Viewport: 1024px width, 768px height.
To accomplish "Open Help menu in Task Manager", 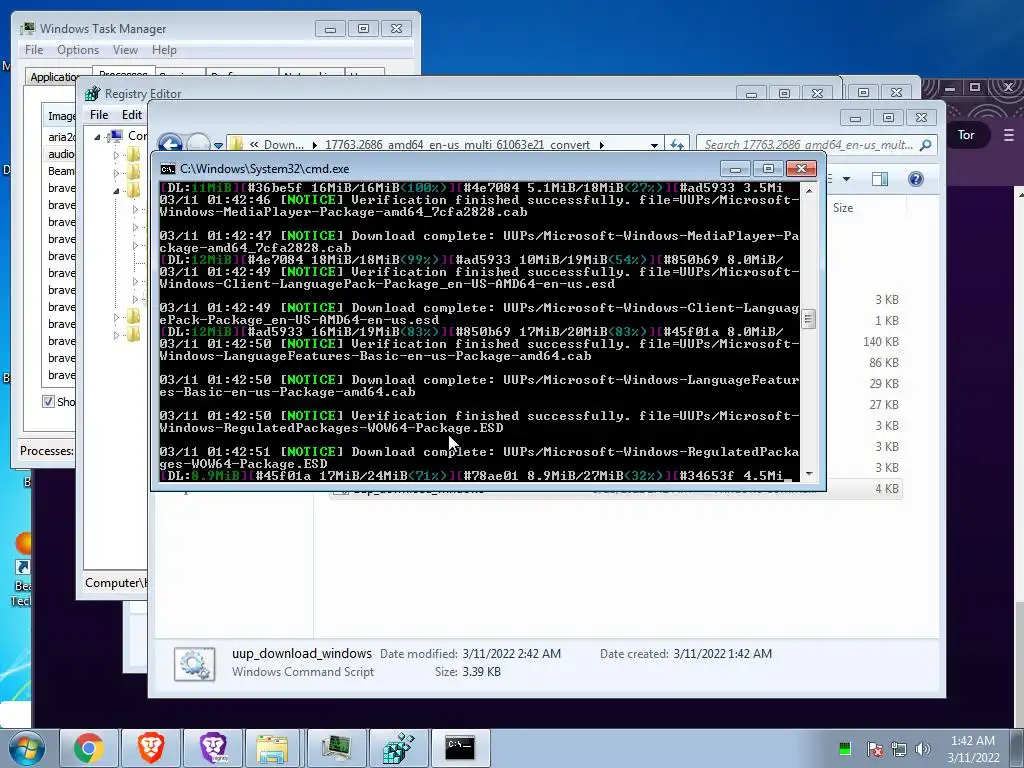I will pyautogui.click(x=164, y=50).
